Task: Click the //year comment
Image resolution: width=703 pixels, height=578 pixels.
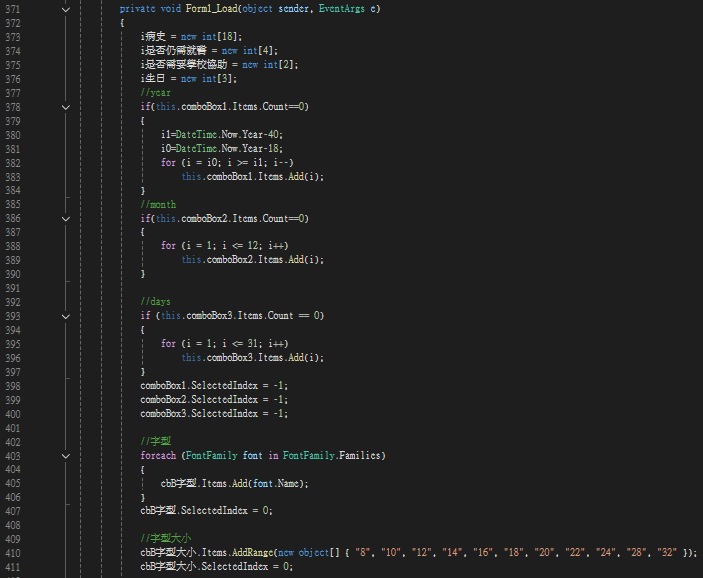Action: [156, 92]
